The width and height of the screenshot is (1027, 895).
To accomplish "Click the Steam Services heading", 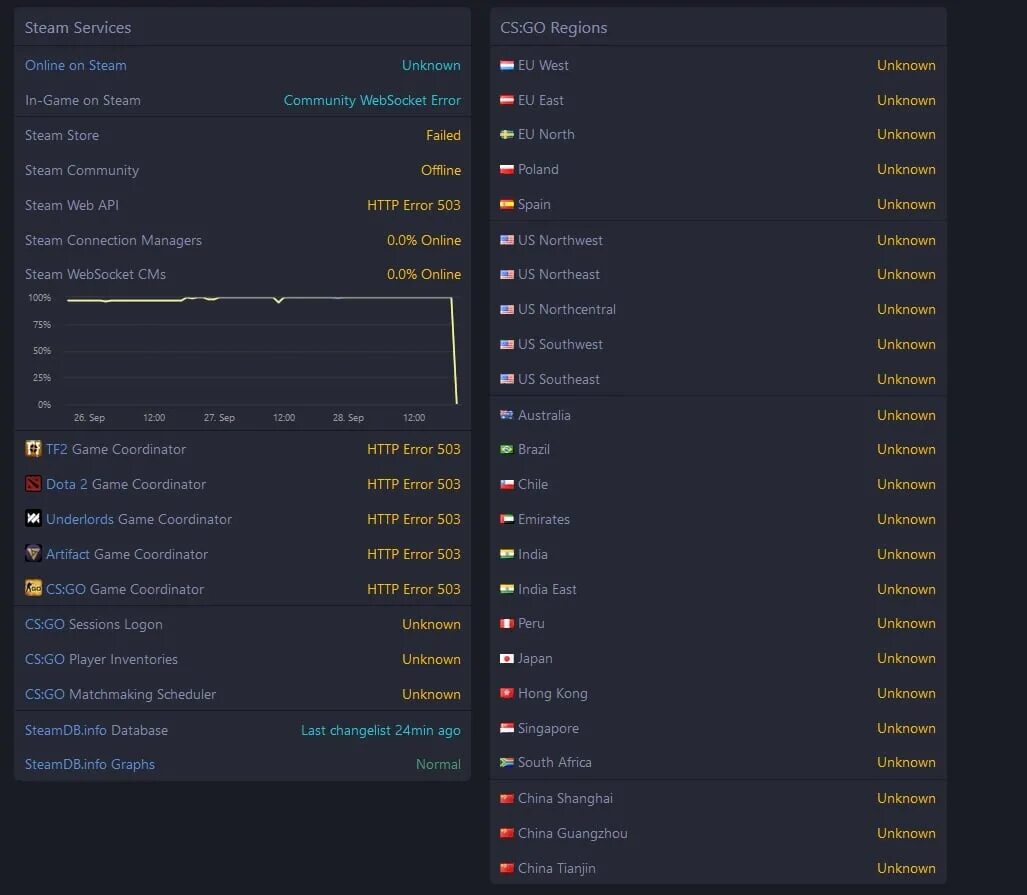I will pyautogui.click(x=78, y=28).
